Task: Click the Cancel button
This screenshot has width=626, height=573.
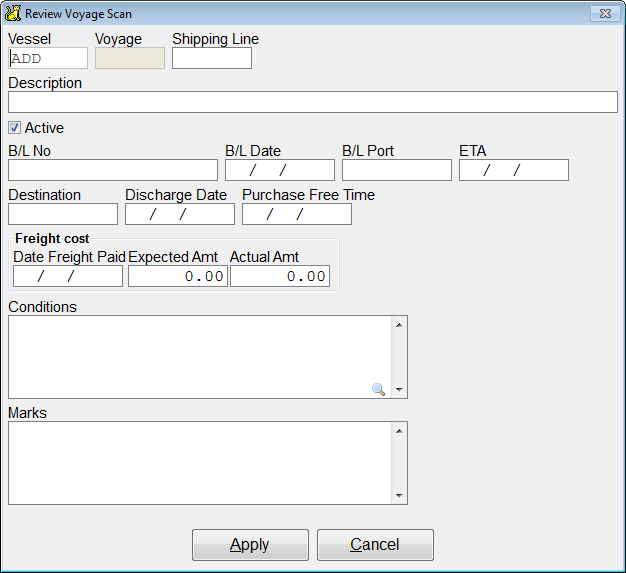Action: (375, 545)
